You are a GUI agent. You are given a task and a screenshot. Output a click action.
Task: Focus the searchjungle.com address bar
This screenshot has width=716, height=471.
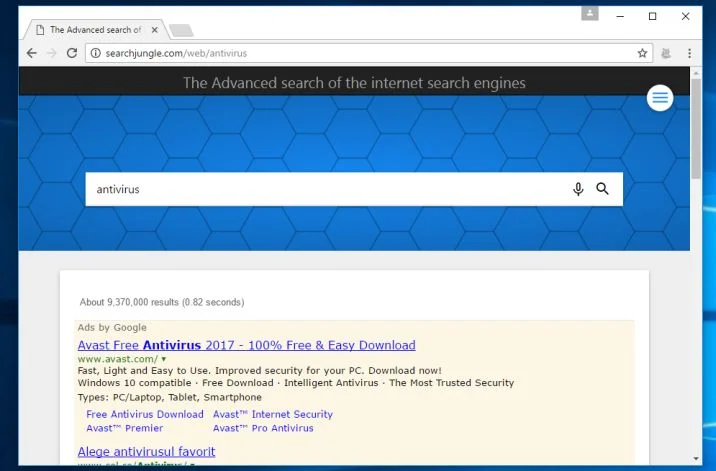tap(369, 53)
